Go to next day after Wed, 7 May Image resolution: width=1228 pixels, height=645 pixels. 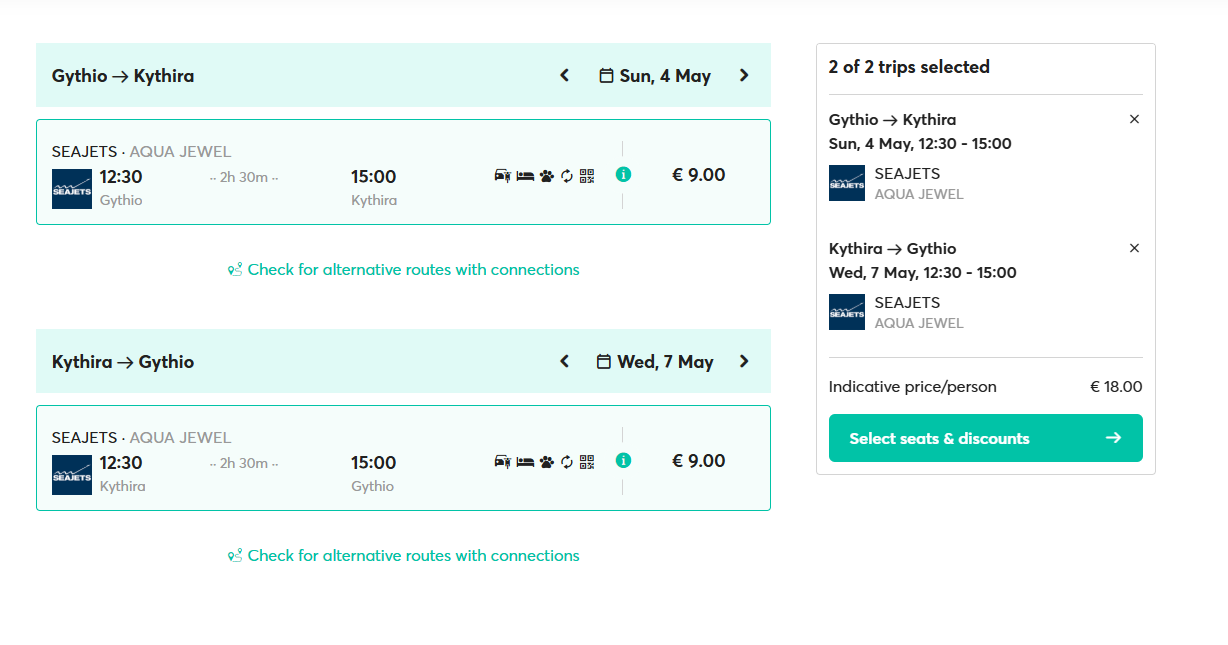tap(744, 361)
